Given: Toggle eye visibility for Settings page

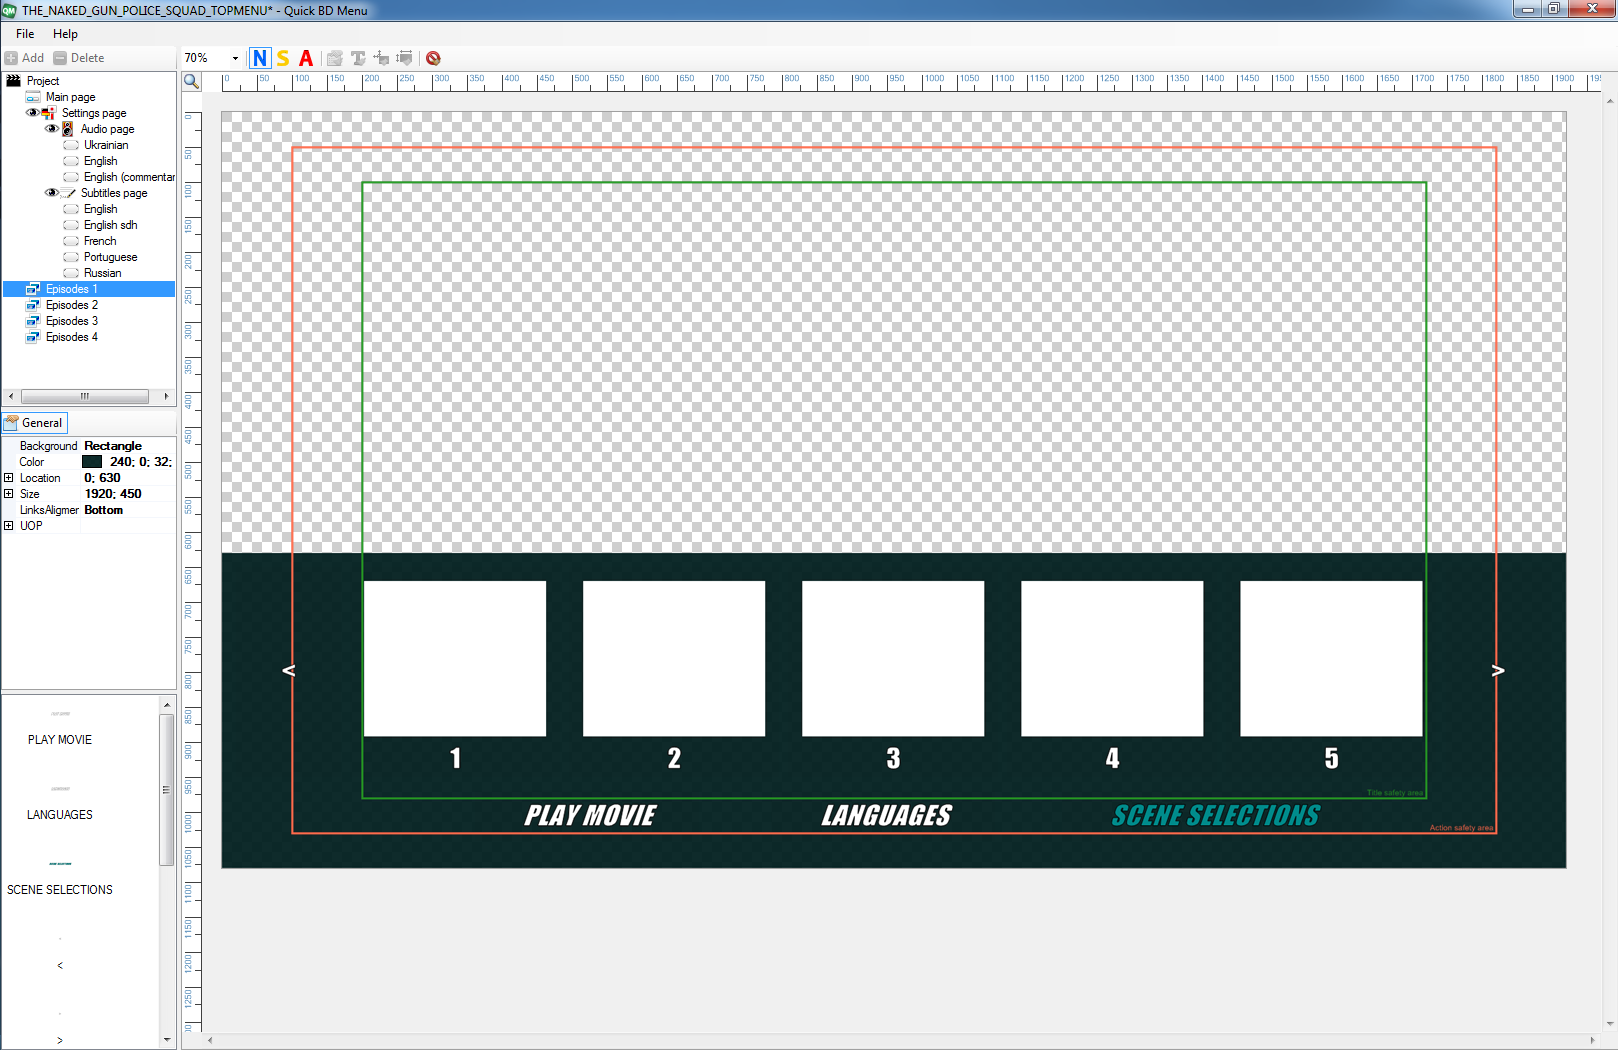Looking at the screenshot, I should [x=32, y=113].
